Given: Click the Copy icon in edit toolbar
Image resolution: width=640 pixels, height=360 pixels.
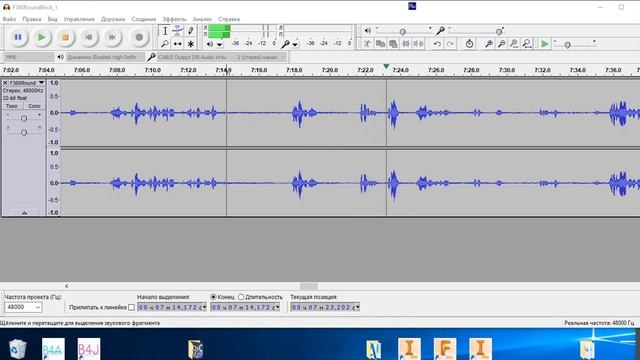Looking at the screenshot, I should point(380,43).
